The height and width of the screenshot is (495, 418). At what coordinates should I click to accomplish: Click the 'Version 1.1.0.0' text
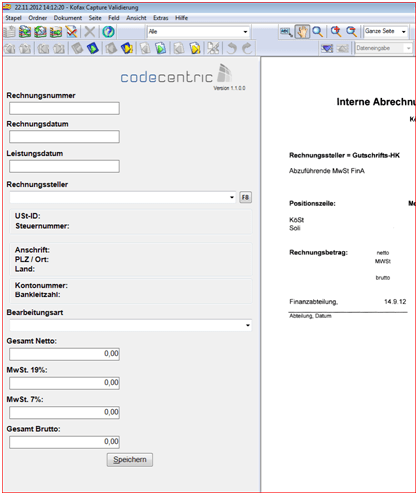229,88
